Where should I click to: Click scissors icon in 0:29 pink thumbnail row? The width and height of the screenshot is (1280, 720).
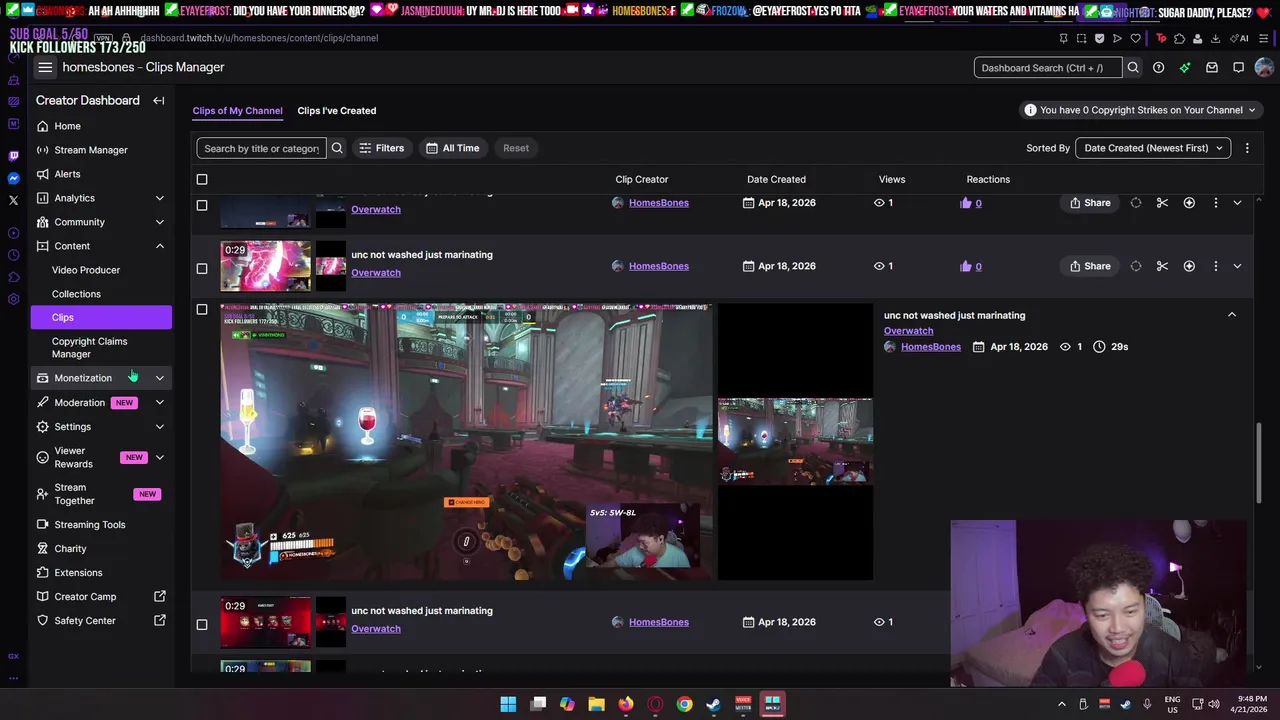point(1162,266)
